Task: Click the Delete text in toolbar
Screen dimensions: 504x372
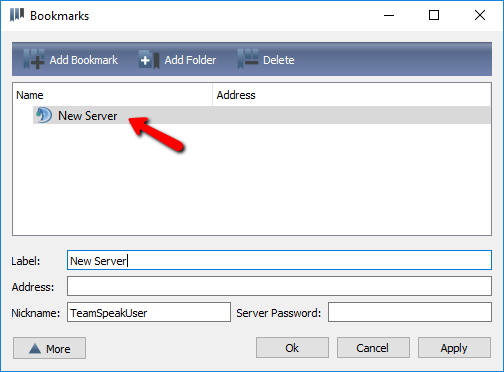Action: (x=279, y=60)
